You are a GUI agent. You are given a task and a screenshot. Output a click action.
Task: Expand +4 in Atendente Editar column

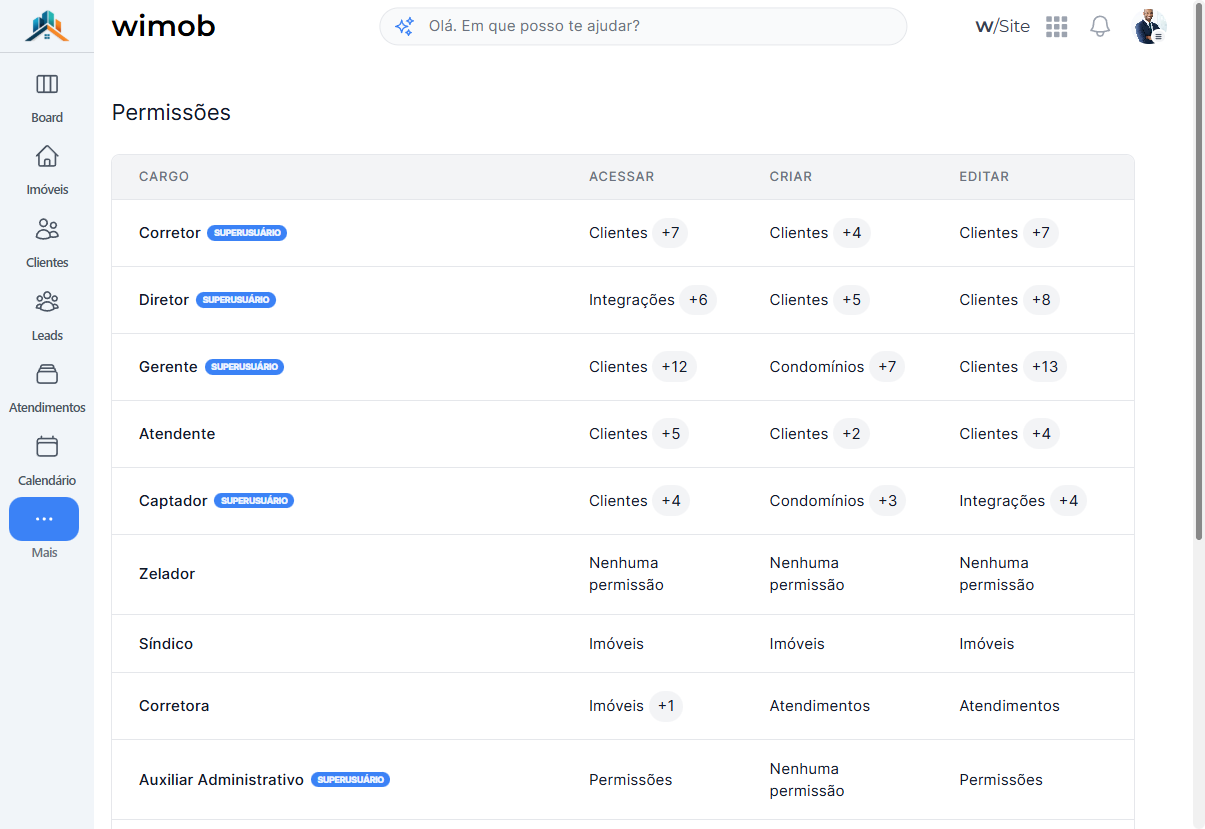click(1041, 434)
